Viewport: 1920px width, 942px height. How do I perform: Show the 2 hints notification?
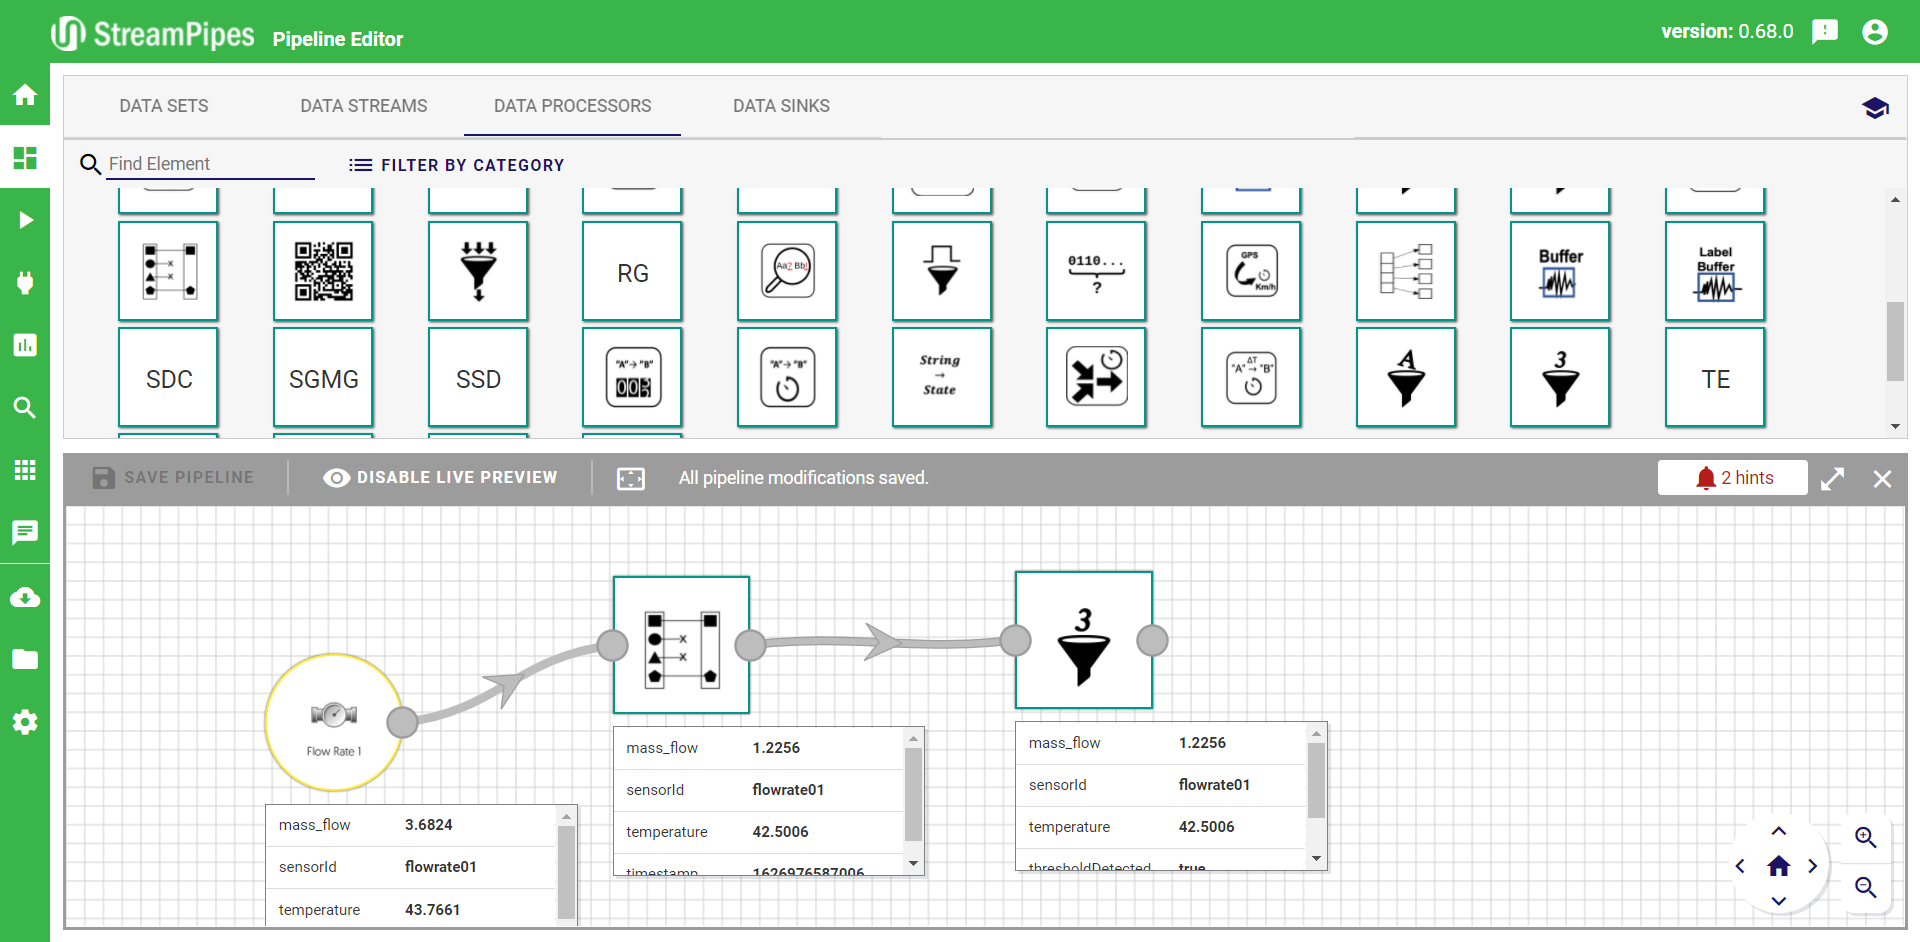pyautogui.click(x=1733, y=478)
